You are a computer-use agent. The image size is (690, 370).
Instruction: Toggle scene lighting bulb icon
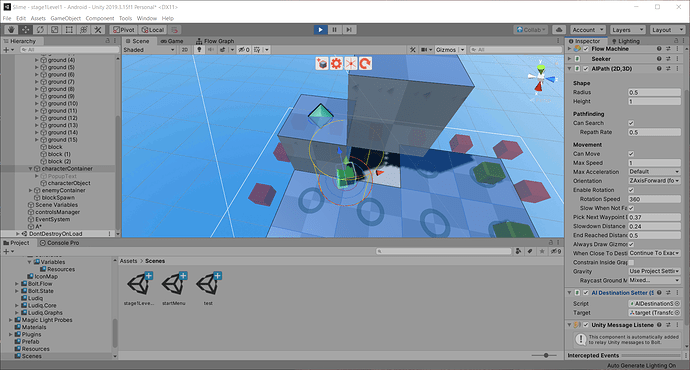coord(199,50)
